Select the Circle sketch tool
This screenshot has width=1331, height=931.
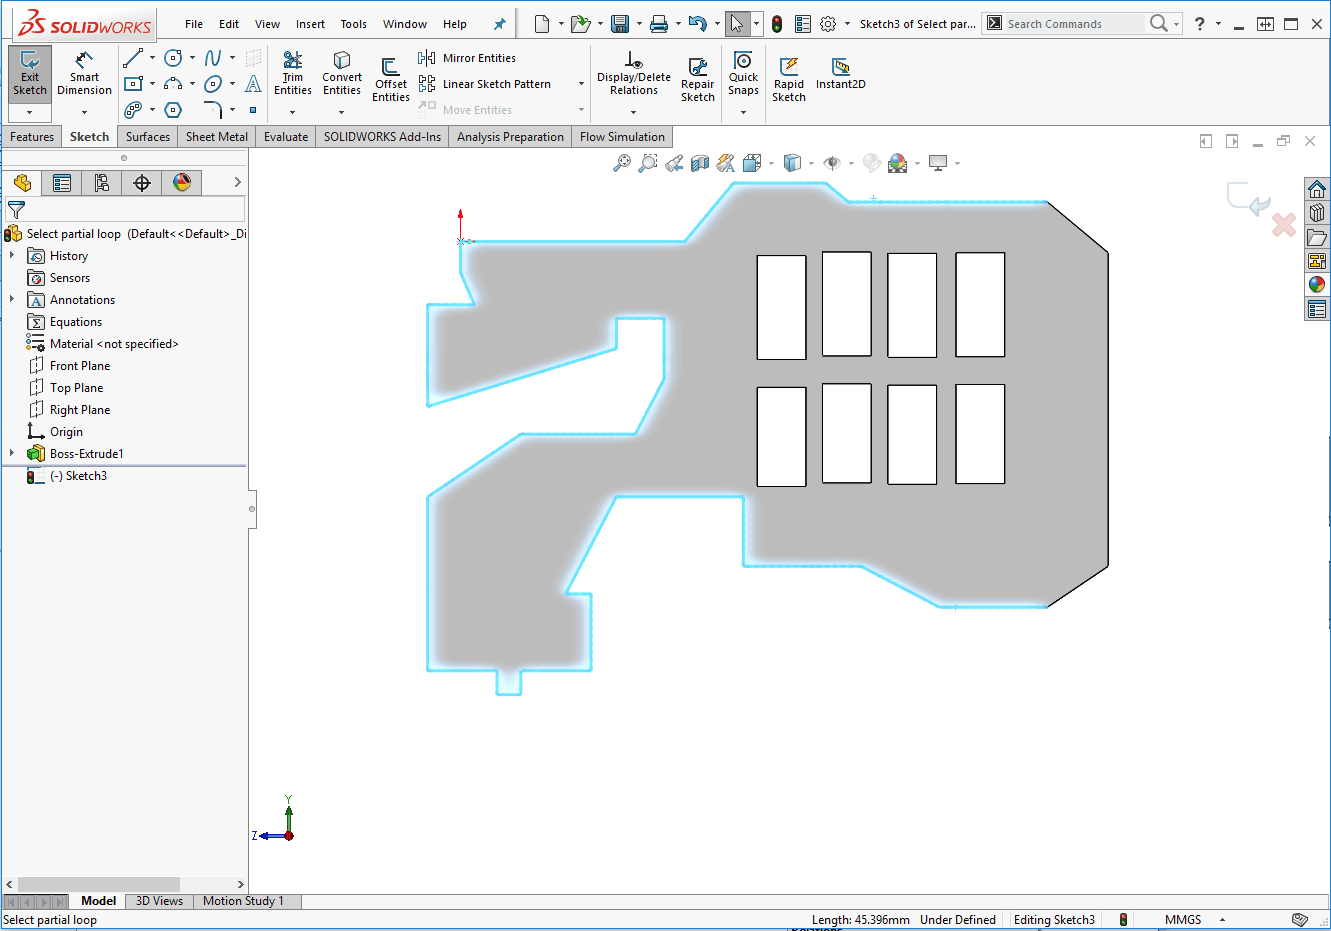[172, 58]
